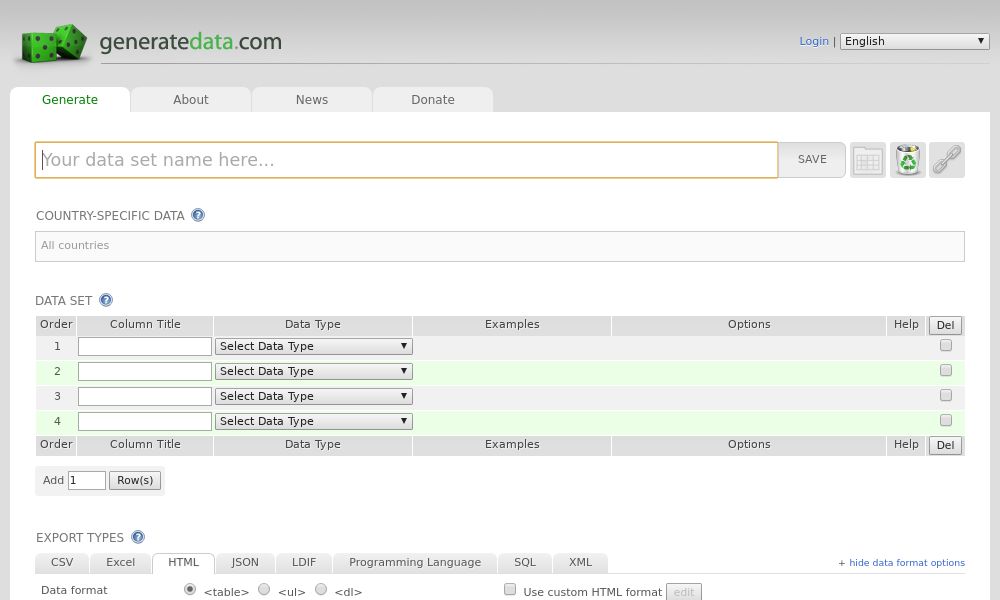This screenshot has height=600, width=1000.
Task: Switch to the JSON export tab
Action: pyautogui.click(x=245, y=562)
